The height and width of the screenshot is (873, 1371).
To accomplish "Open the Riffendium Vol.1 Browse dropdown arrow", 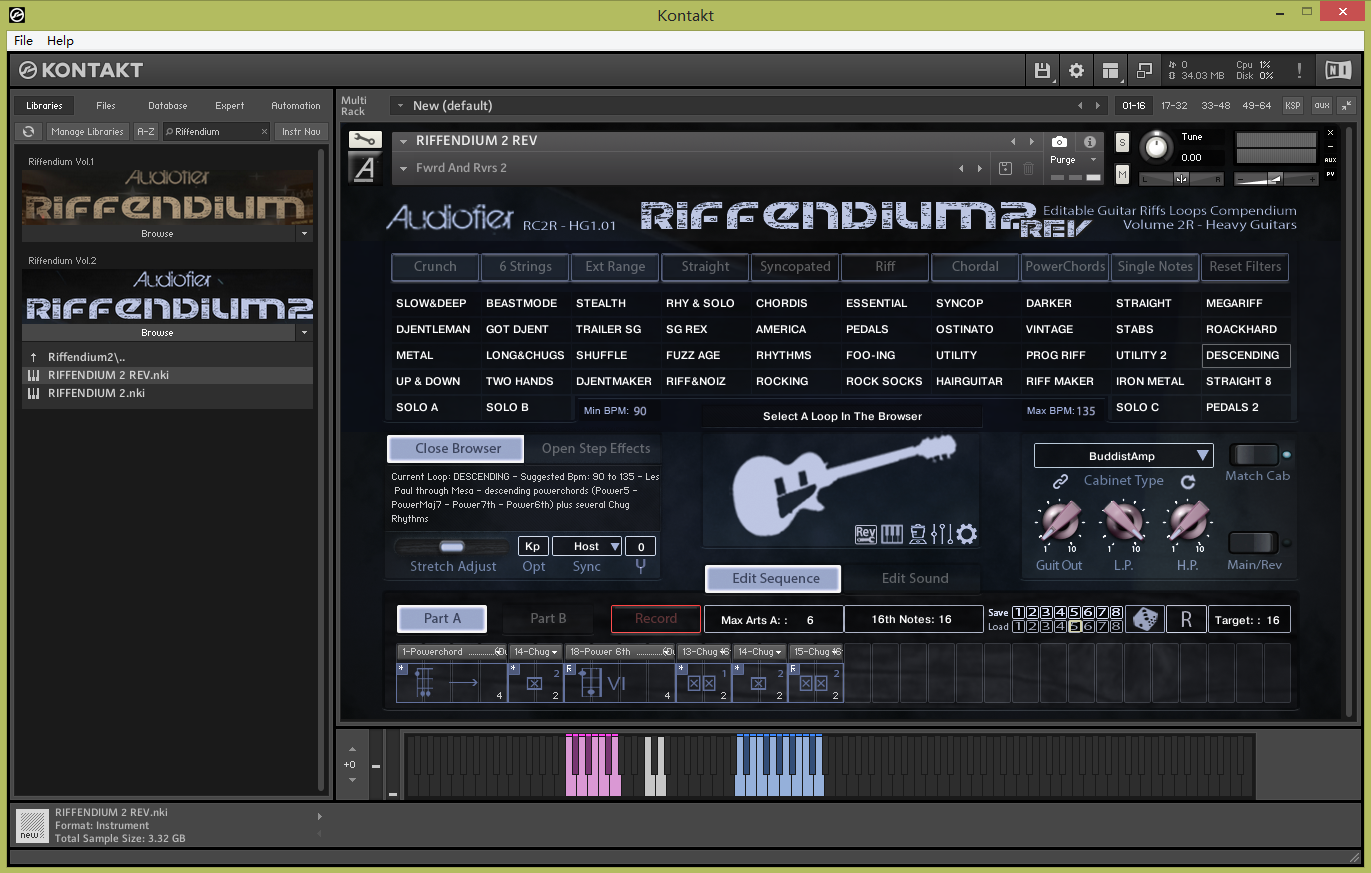I will (304, 234).
